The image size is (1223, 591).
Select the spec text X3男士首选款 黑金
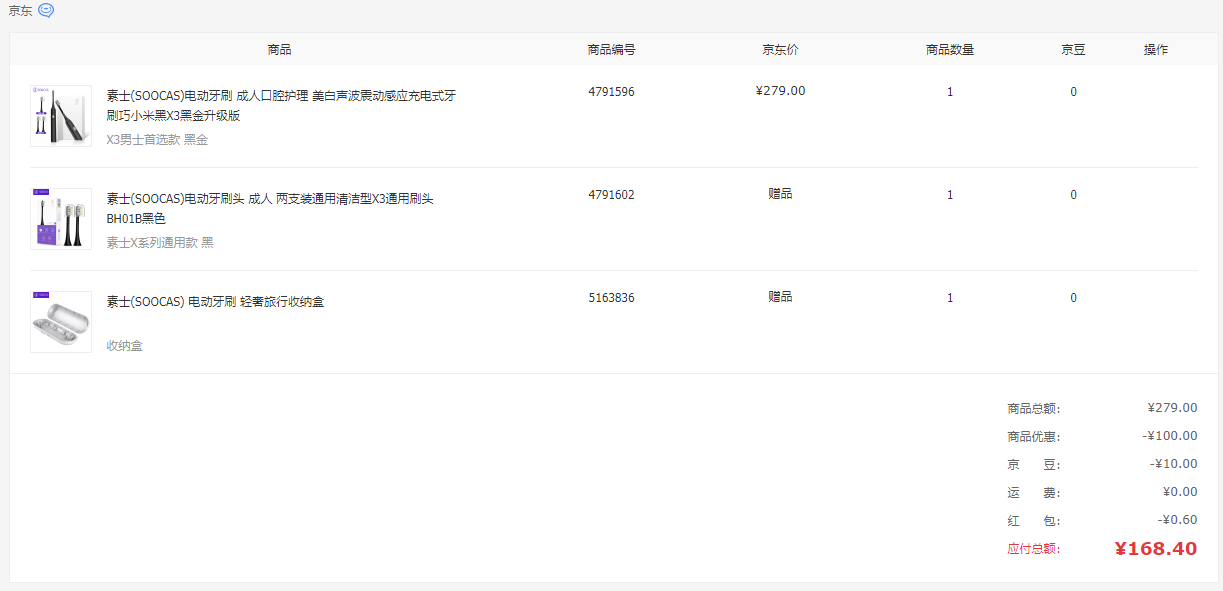click(x=157, y=140)
